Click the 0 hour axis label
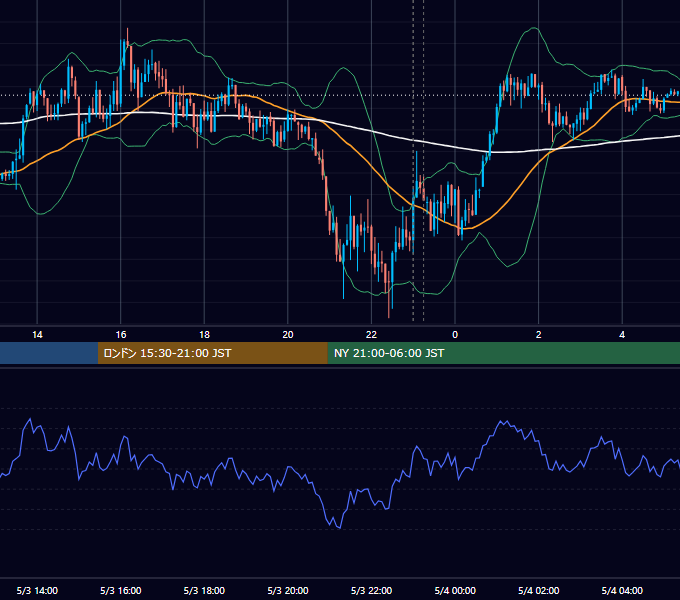Viewport: 680px width, 600px height. [x=455, y=335]
